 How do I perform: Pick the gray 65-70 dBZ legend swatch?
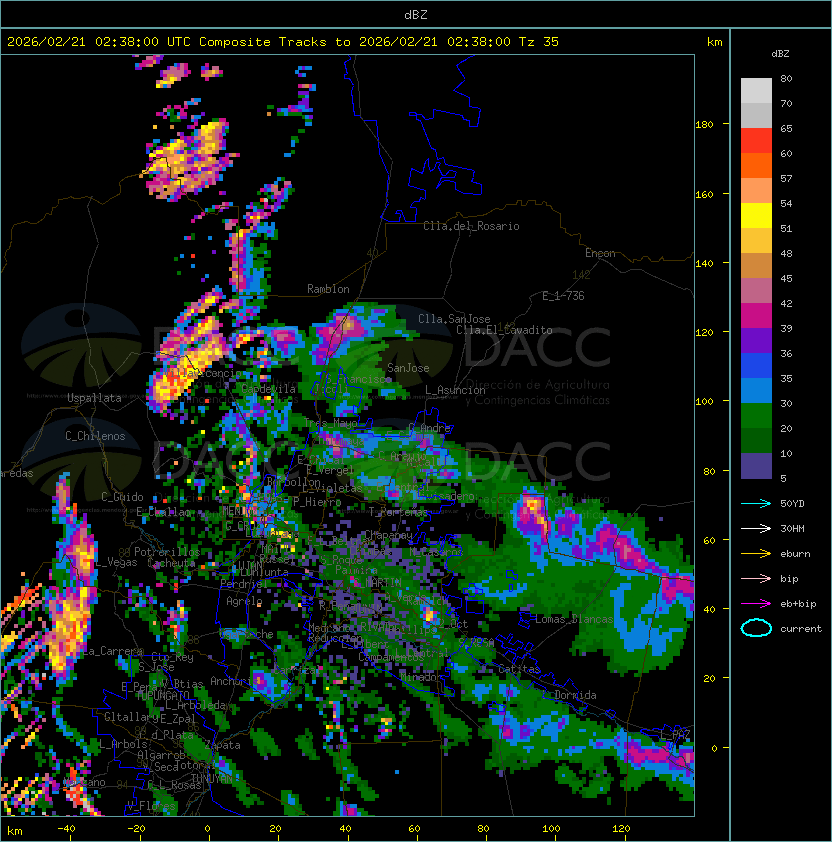click(x=756, y=115)
